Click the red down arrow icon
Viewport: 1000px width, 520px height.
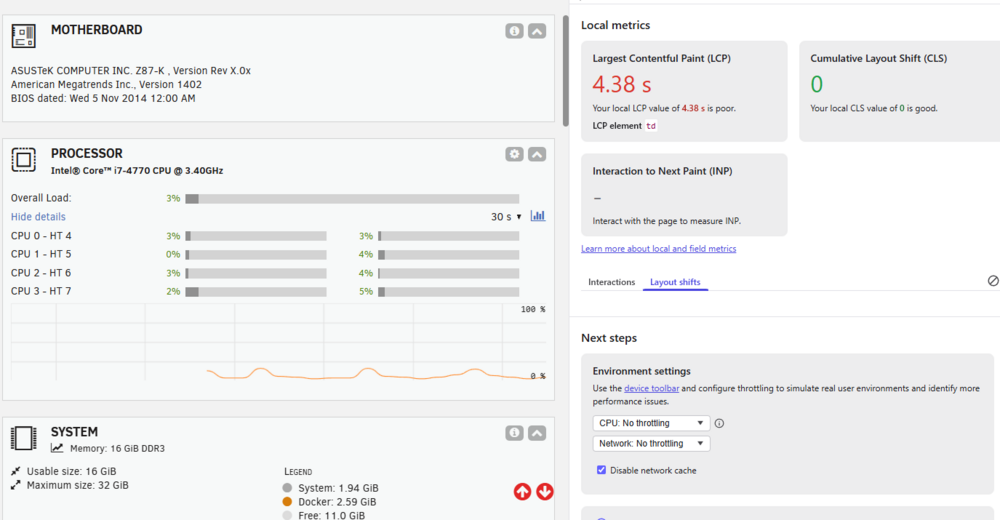(545, 491)
